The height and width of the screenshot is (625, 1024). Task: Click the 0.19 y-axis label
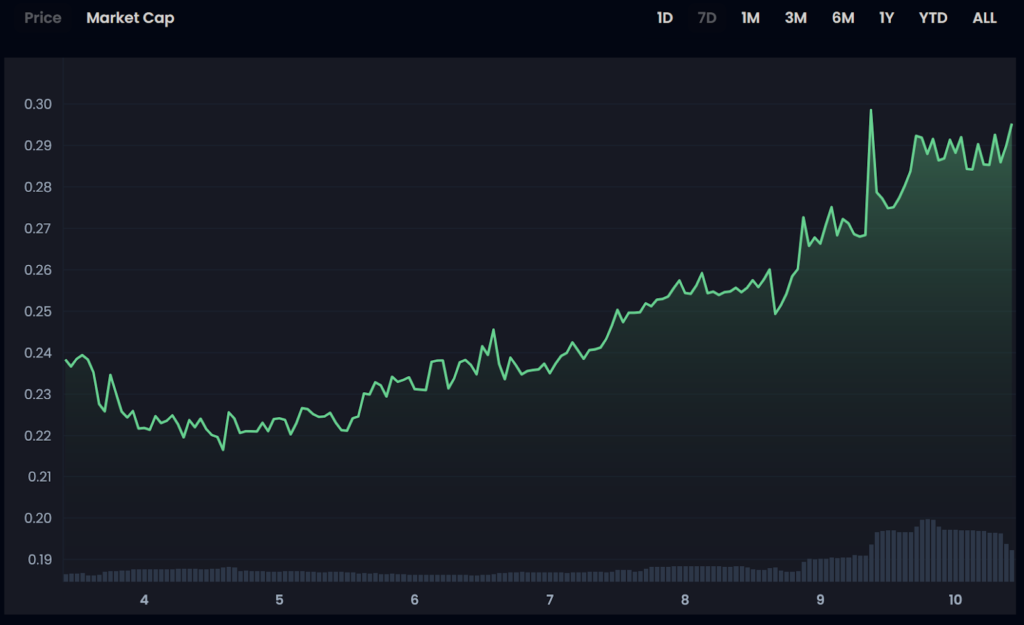(x=39, y=559)
